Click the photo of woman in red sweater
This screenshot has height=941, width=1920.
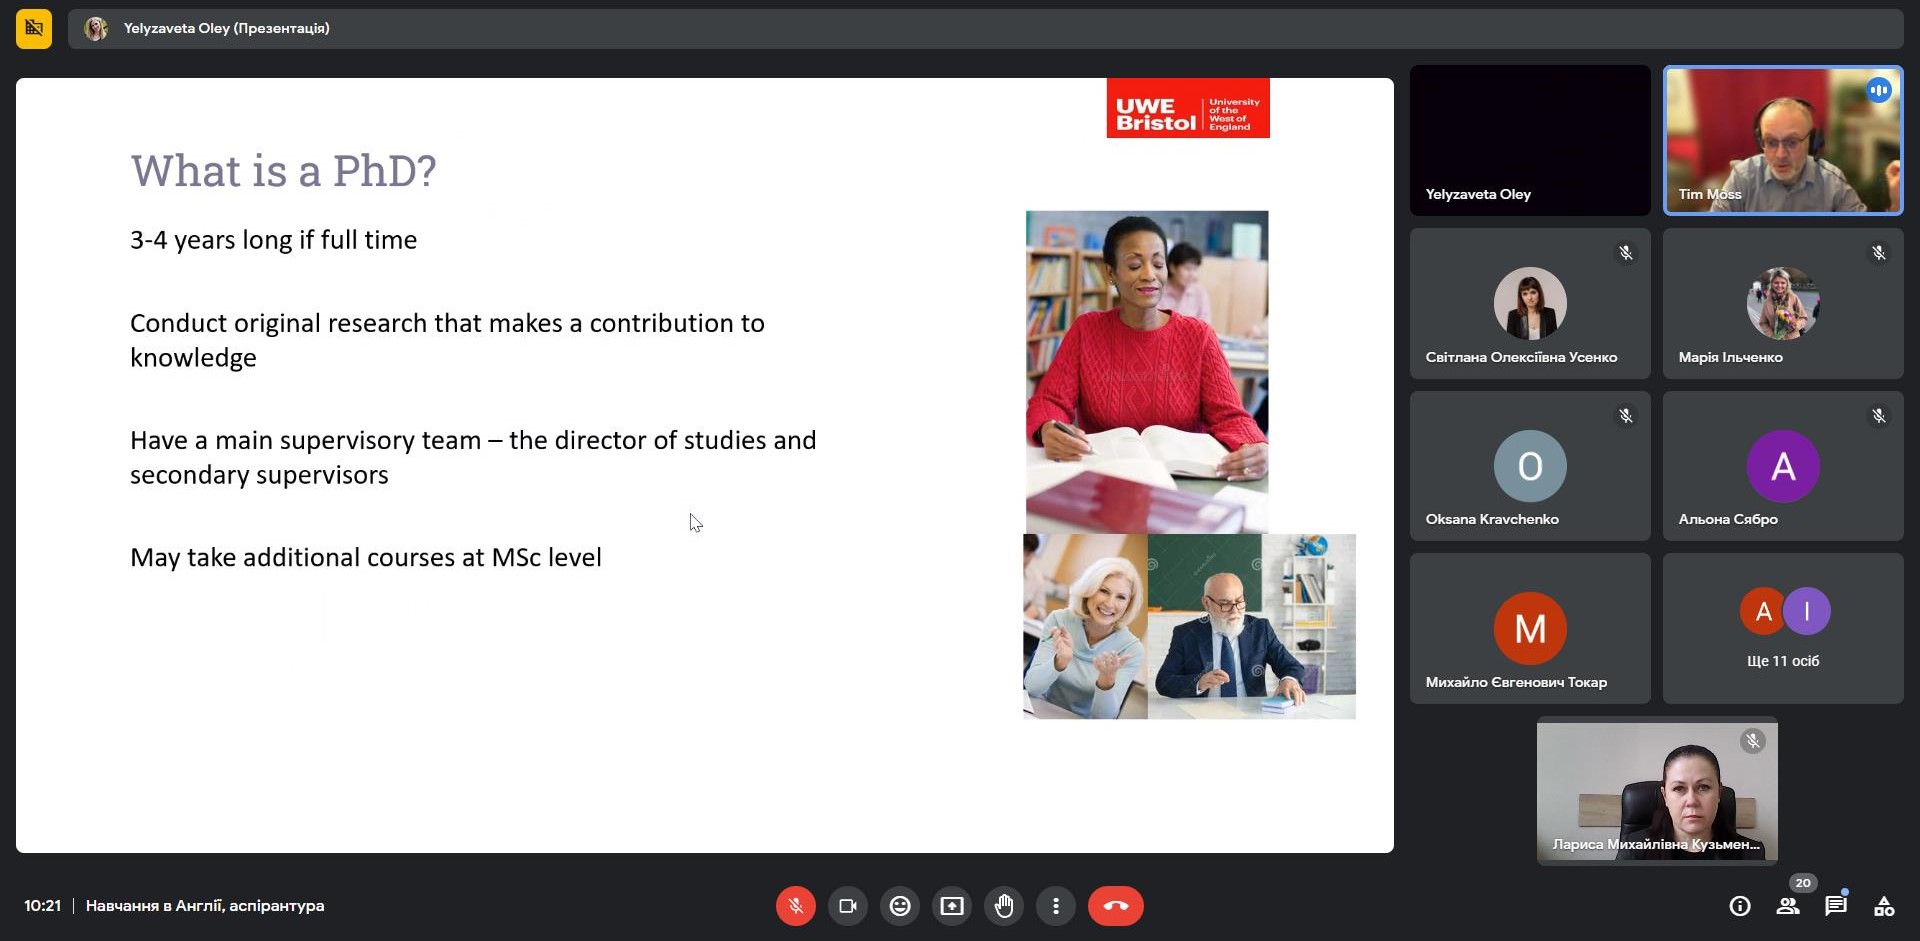[x=1147, y=372]
